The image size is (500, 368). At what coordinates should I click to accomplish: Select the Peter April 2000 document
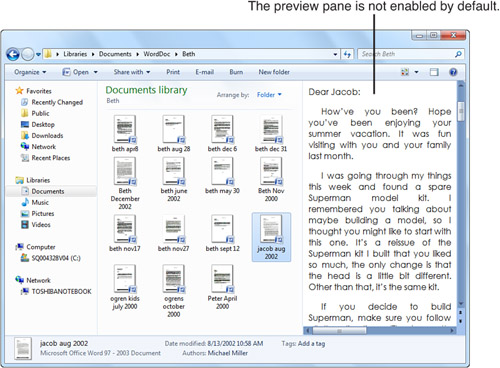point(222,287)
